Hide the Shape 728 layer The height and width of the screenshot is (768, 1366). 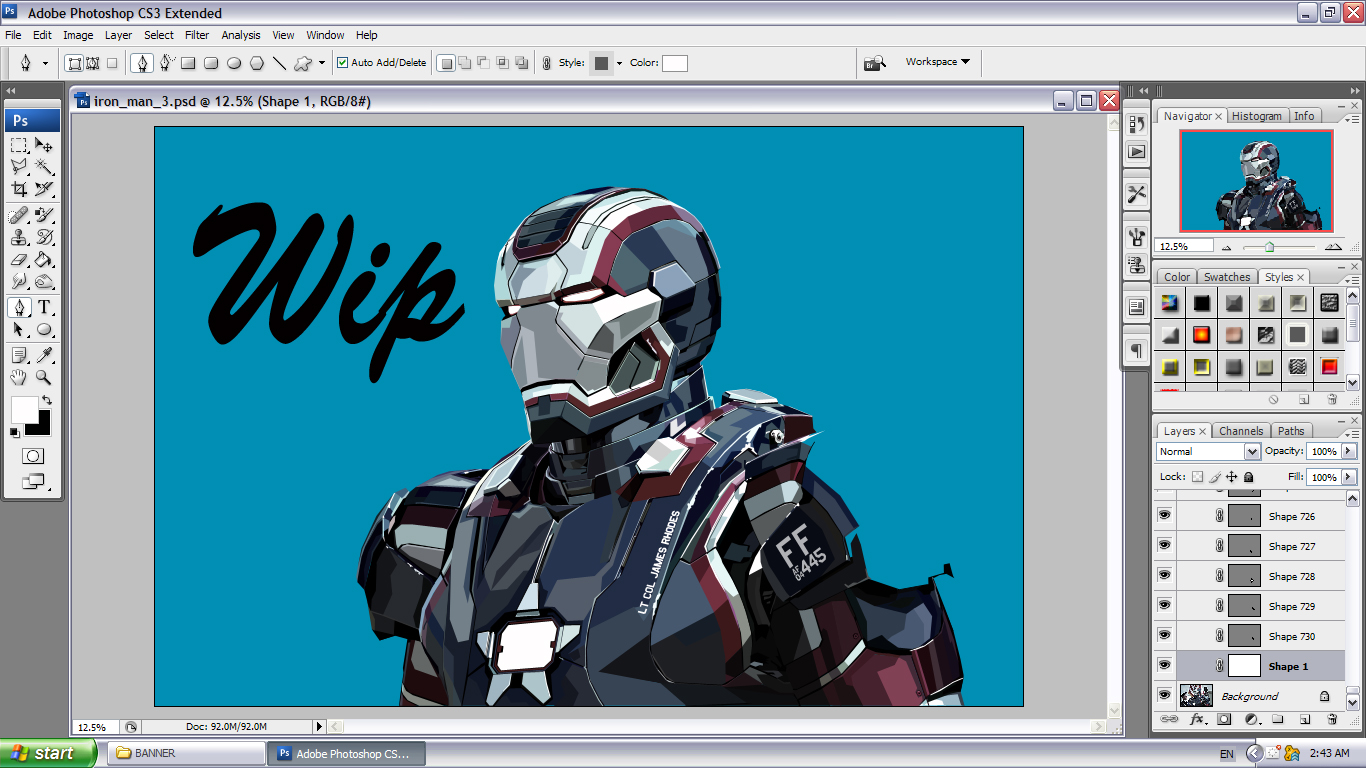pyautogui.click(x=1164, y=576)
